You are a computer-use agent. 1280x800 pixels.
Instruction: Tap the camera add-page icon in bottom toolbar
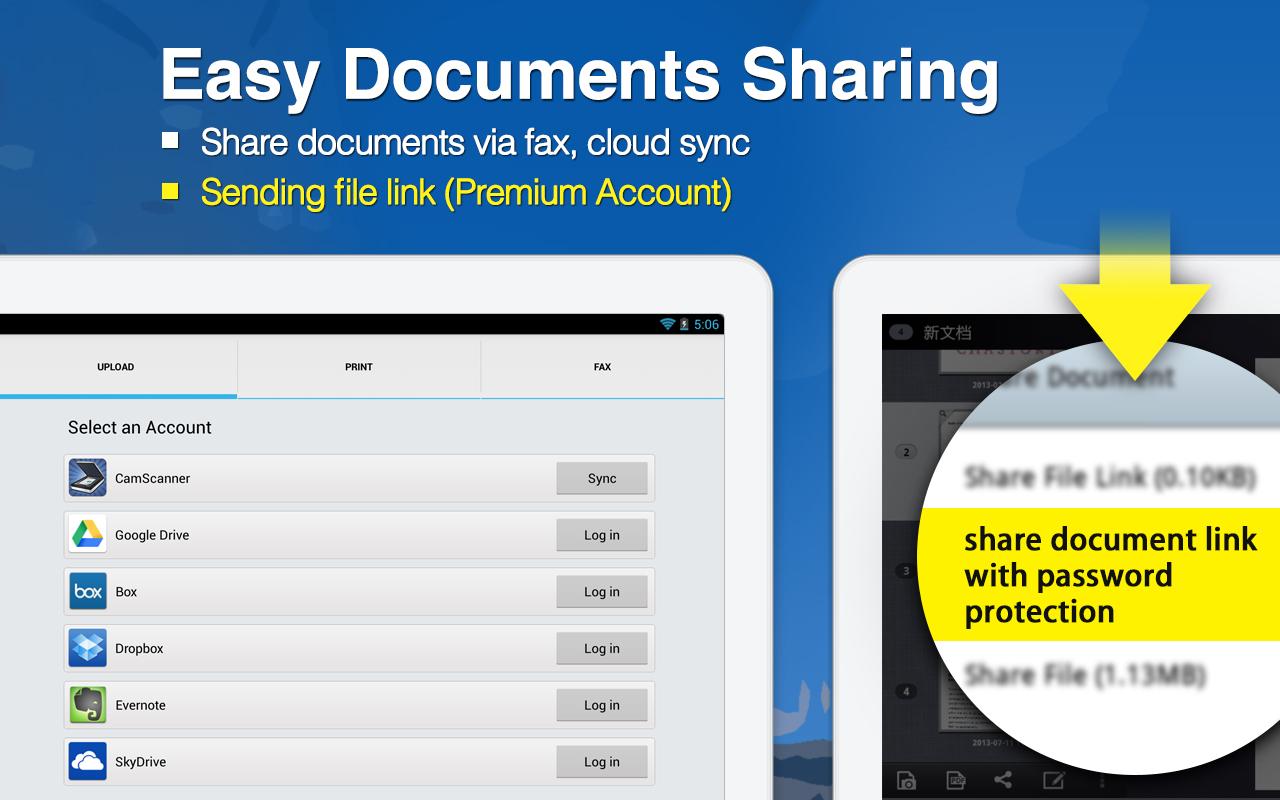(906, 781)
